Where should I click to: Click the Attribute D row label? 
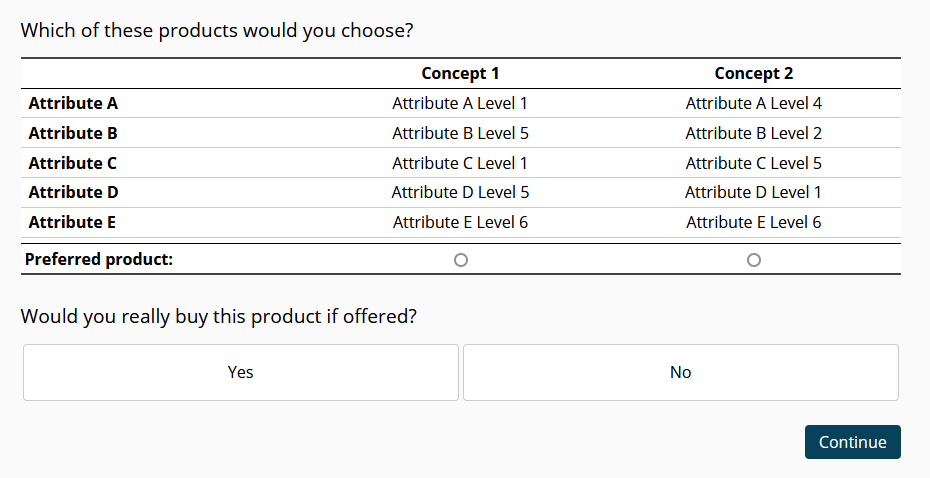[73, 192]
